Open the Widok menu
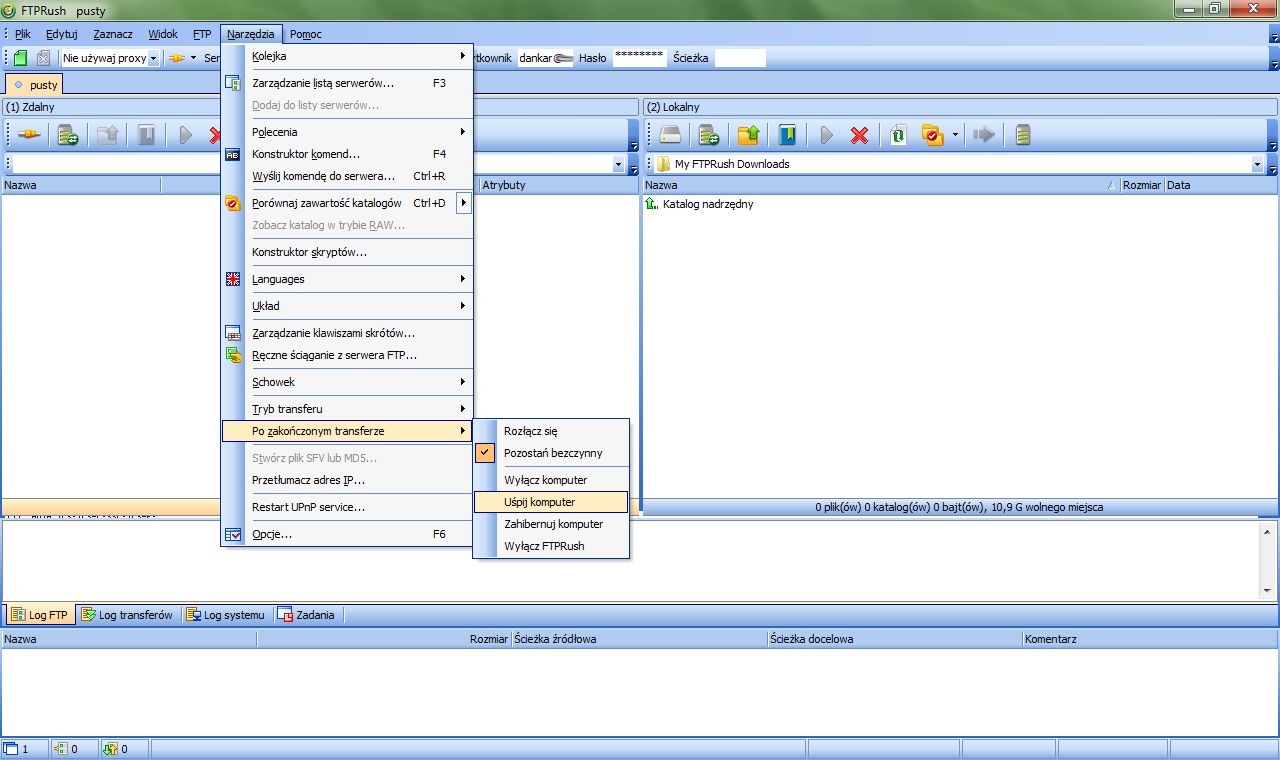This screenshot has width=1280, height=760. [x=163, y=34]
